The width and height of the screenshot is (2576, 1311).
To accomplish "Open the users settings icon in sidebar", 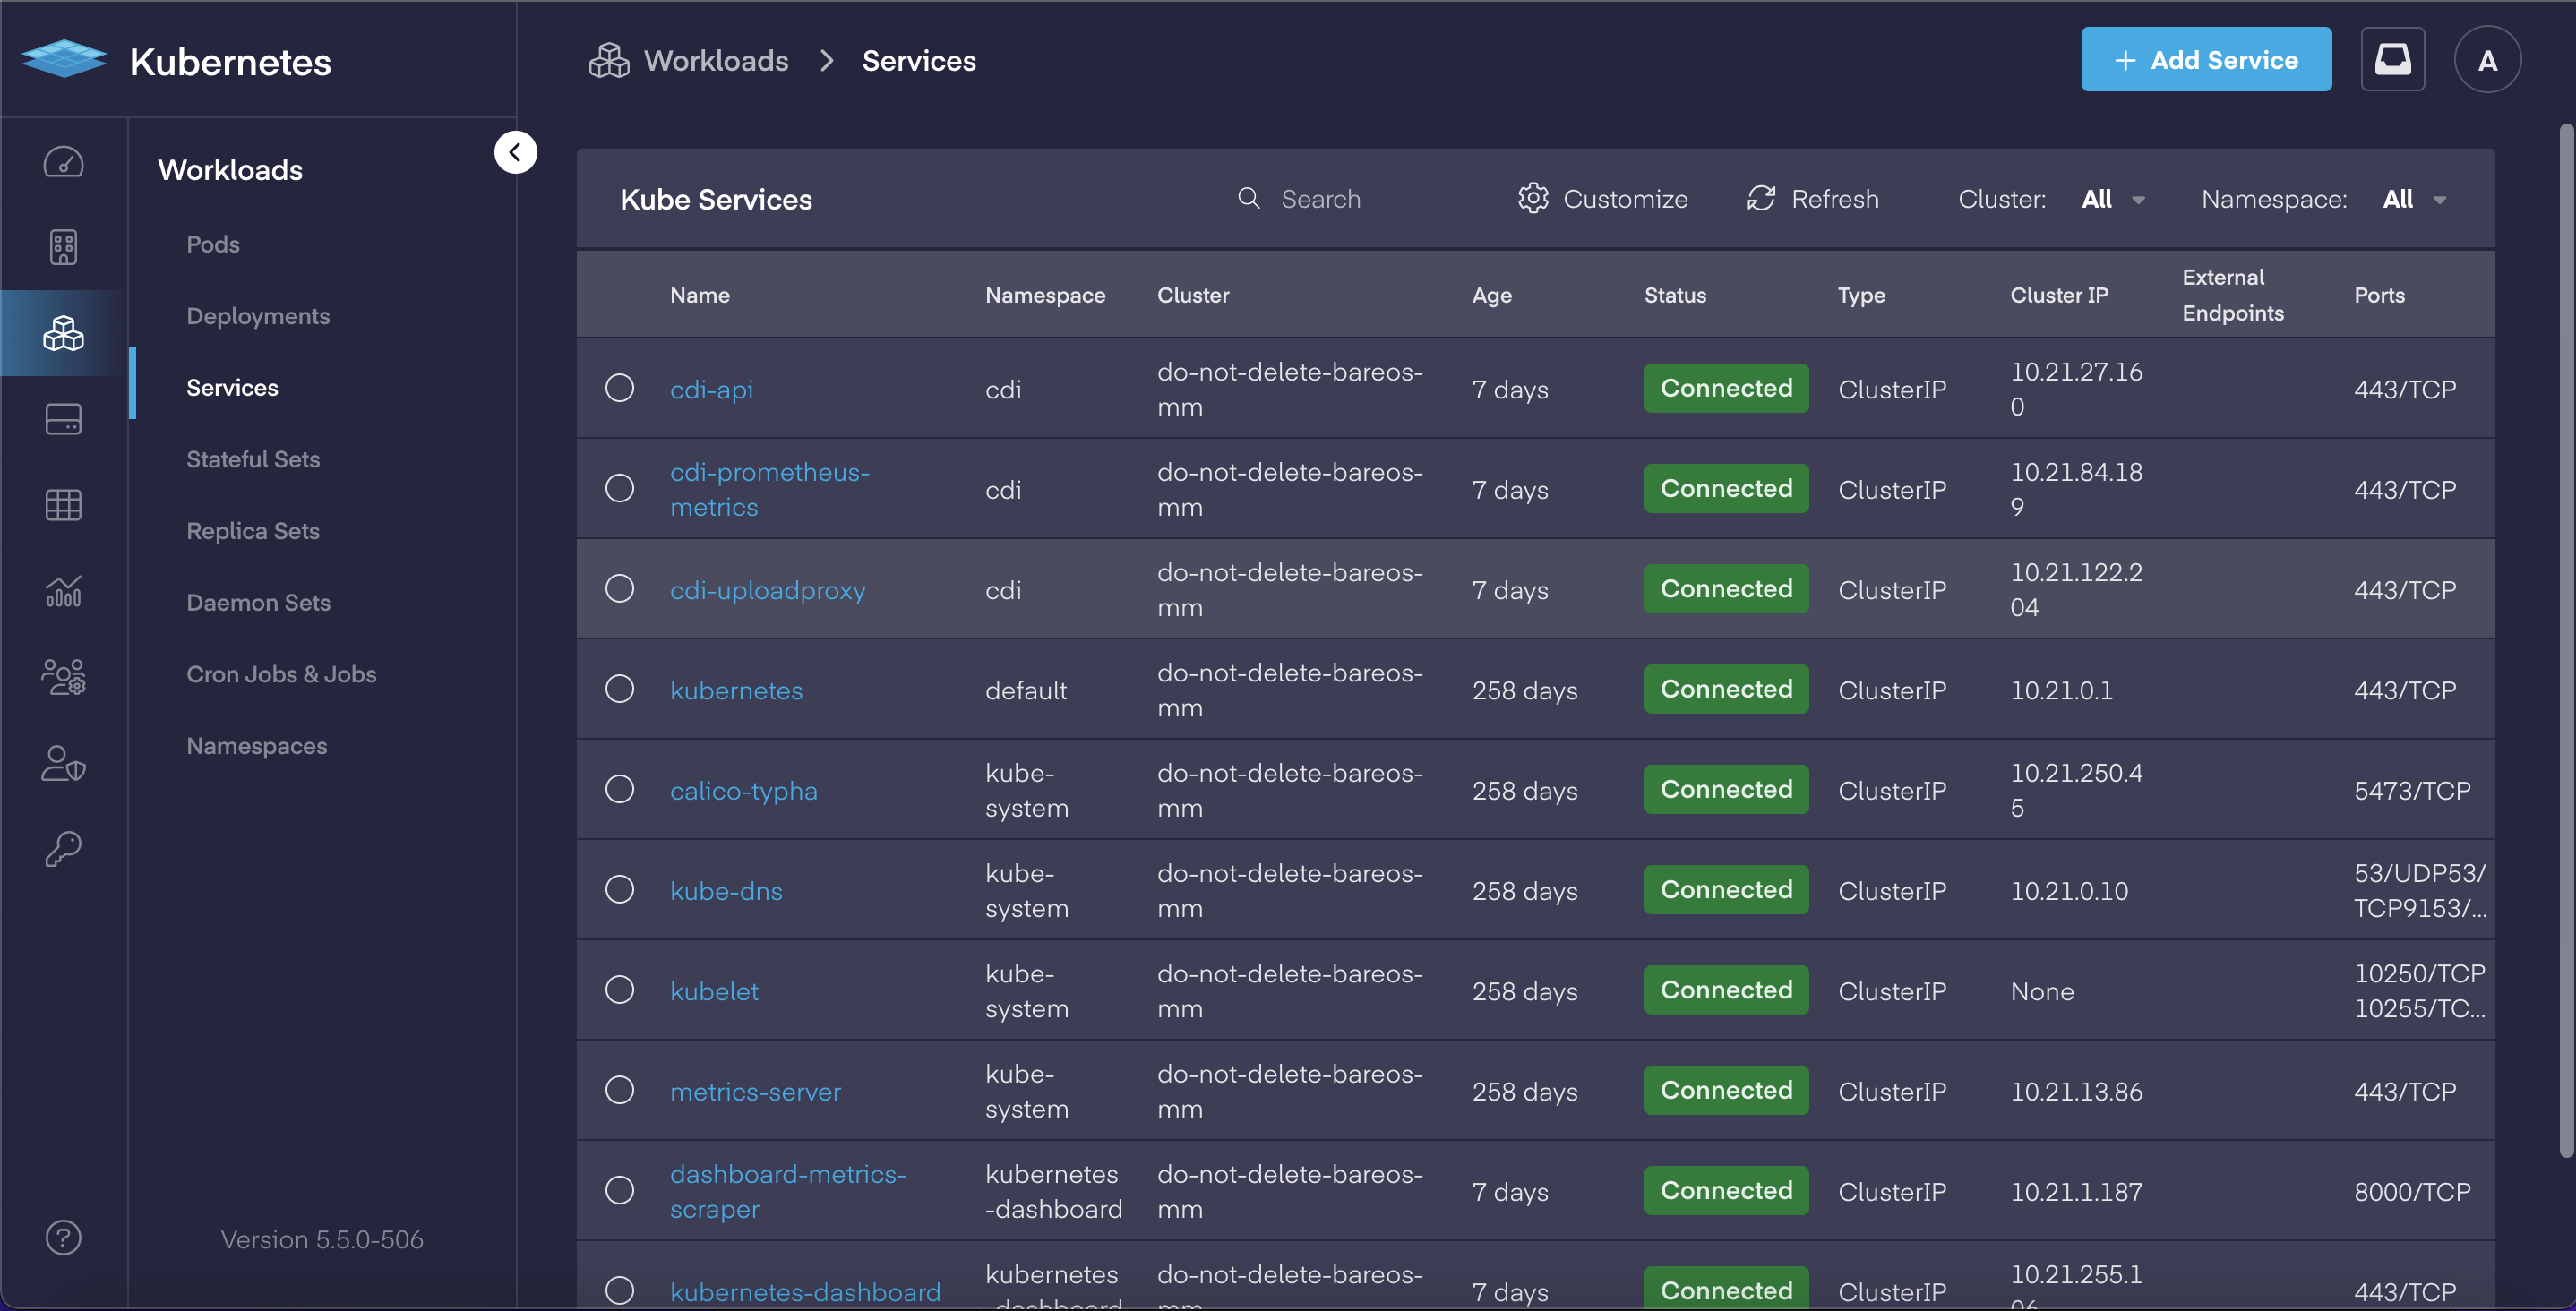I will pyautogui.click(x=63, y=677).
